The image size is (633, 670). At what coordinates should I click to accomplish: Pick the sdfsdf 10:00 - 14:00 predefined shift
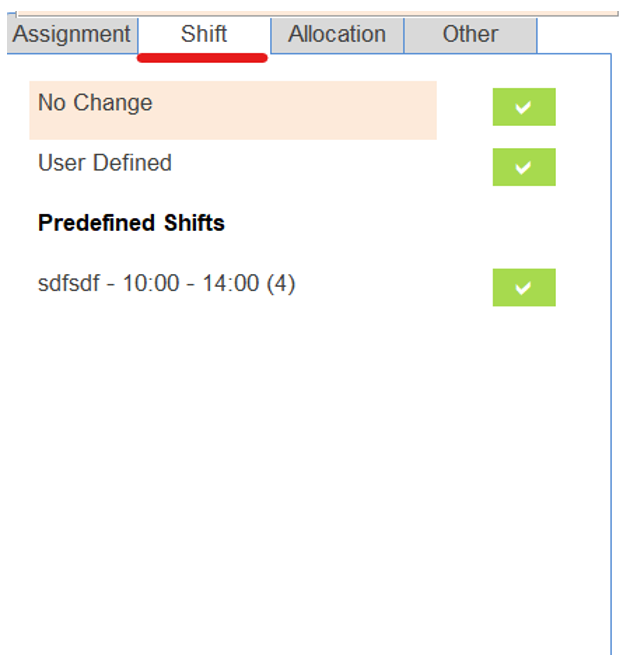[x=167, y=283]
